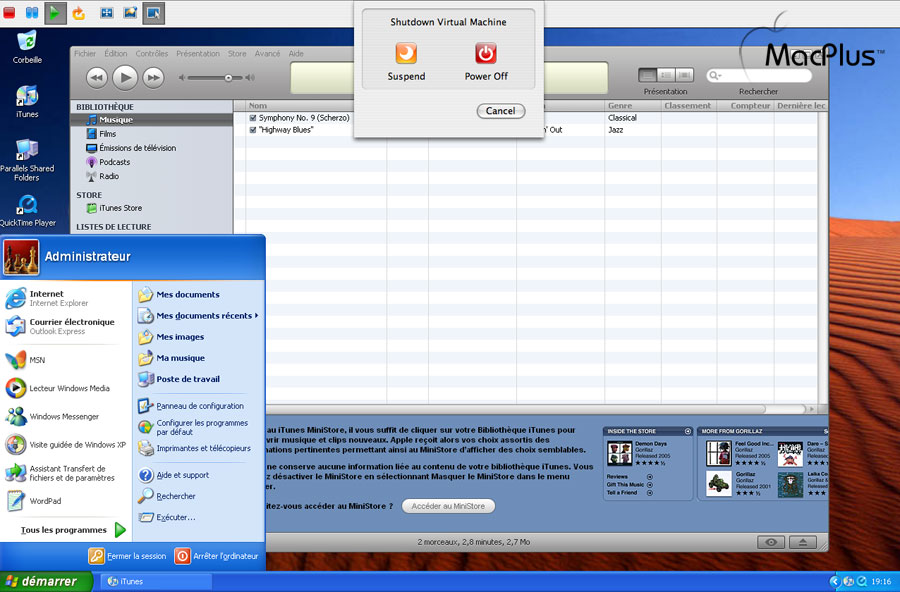Image resolution: width=900 pixels, height=592 pixels.
Task: Click the green Play icon in Parallels toolbar
Action: pyautogui.click(x=55, y=13)
